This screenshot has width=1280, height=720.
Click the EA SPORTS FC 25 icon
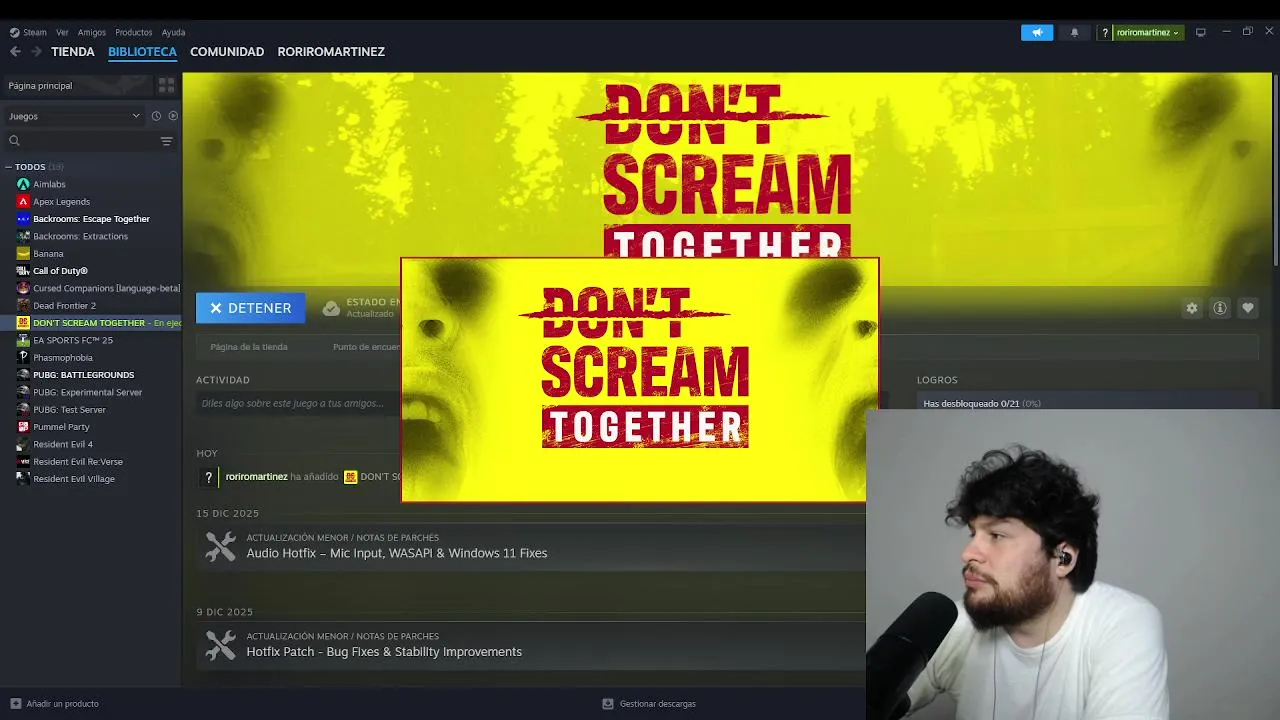point(23,340)
